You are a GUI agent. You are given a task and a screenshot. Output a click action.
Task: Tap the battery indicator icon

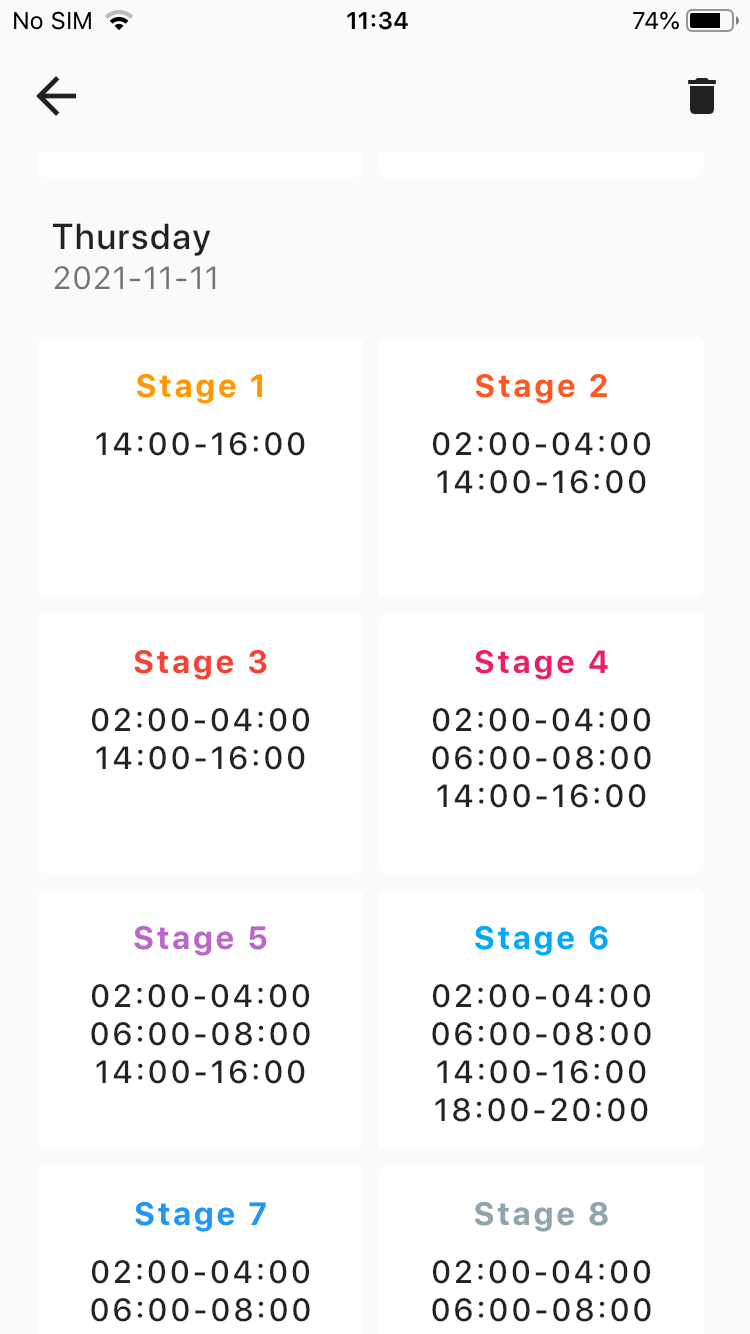pos(711,21)
